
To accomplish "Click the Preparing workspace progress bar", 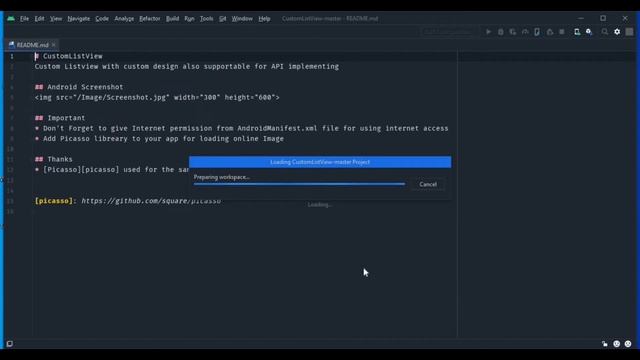I will pyautogui.click(x=299, y=184).
